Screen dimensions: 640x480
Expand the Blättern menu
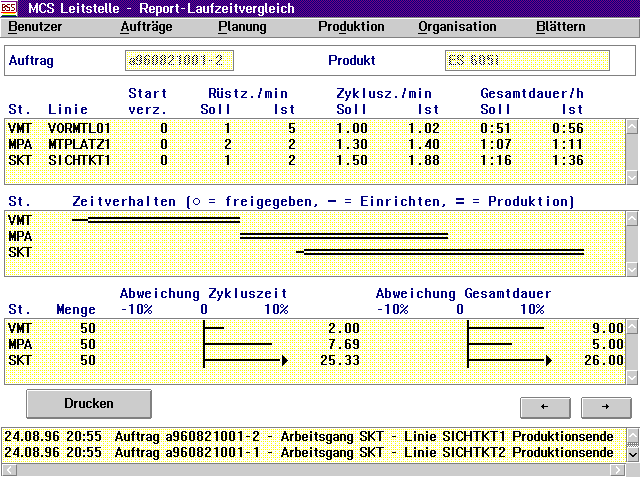[x=561, y=27]
